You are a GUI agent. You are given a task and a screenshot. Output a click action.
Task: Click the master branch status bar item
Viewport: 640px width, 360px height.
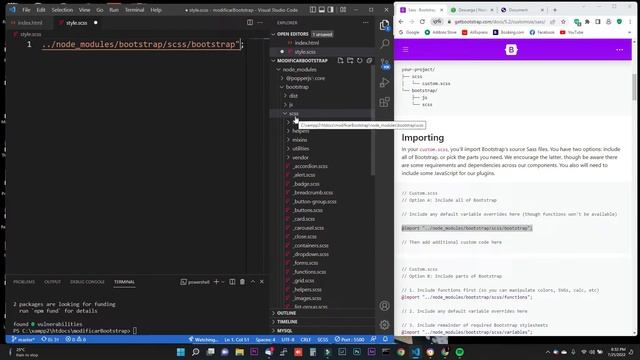[23, 339]
